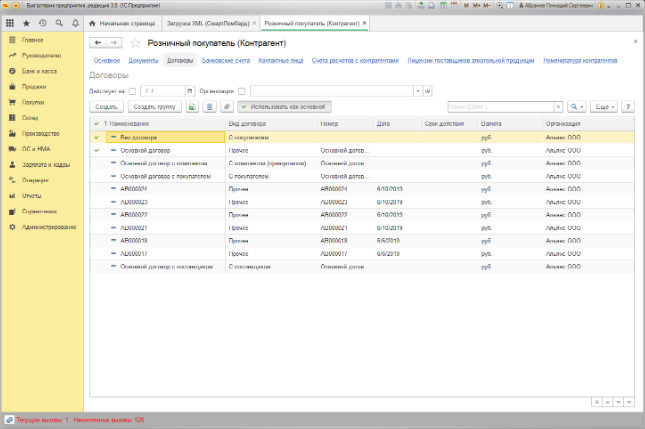
Task: Open the notifications bell icon
Action: [75, 23]
